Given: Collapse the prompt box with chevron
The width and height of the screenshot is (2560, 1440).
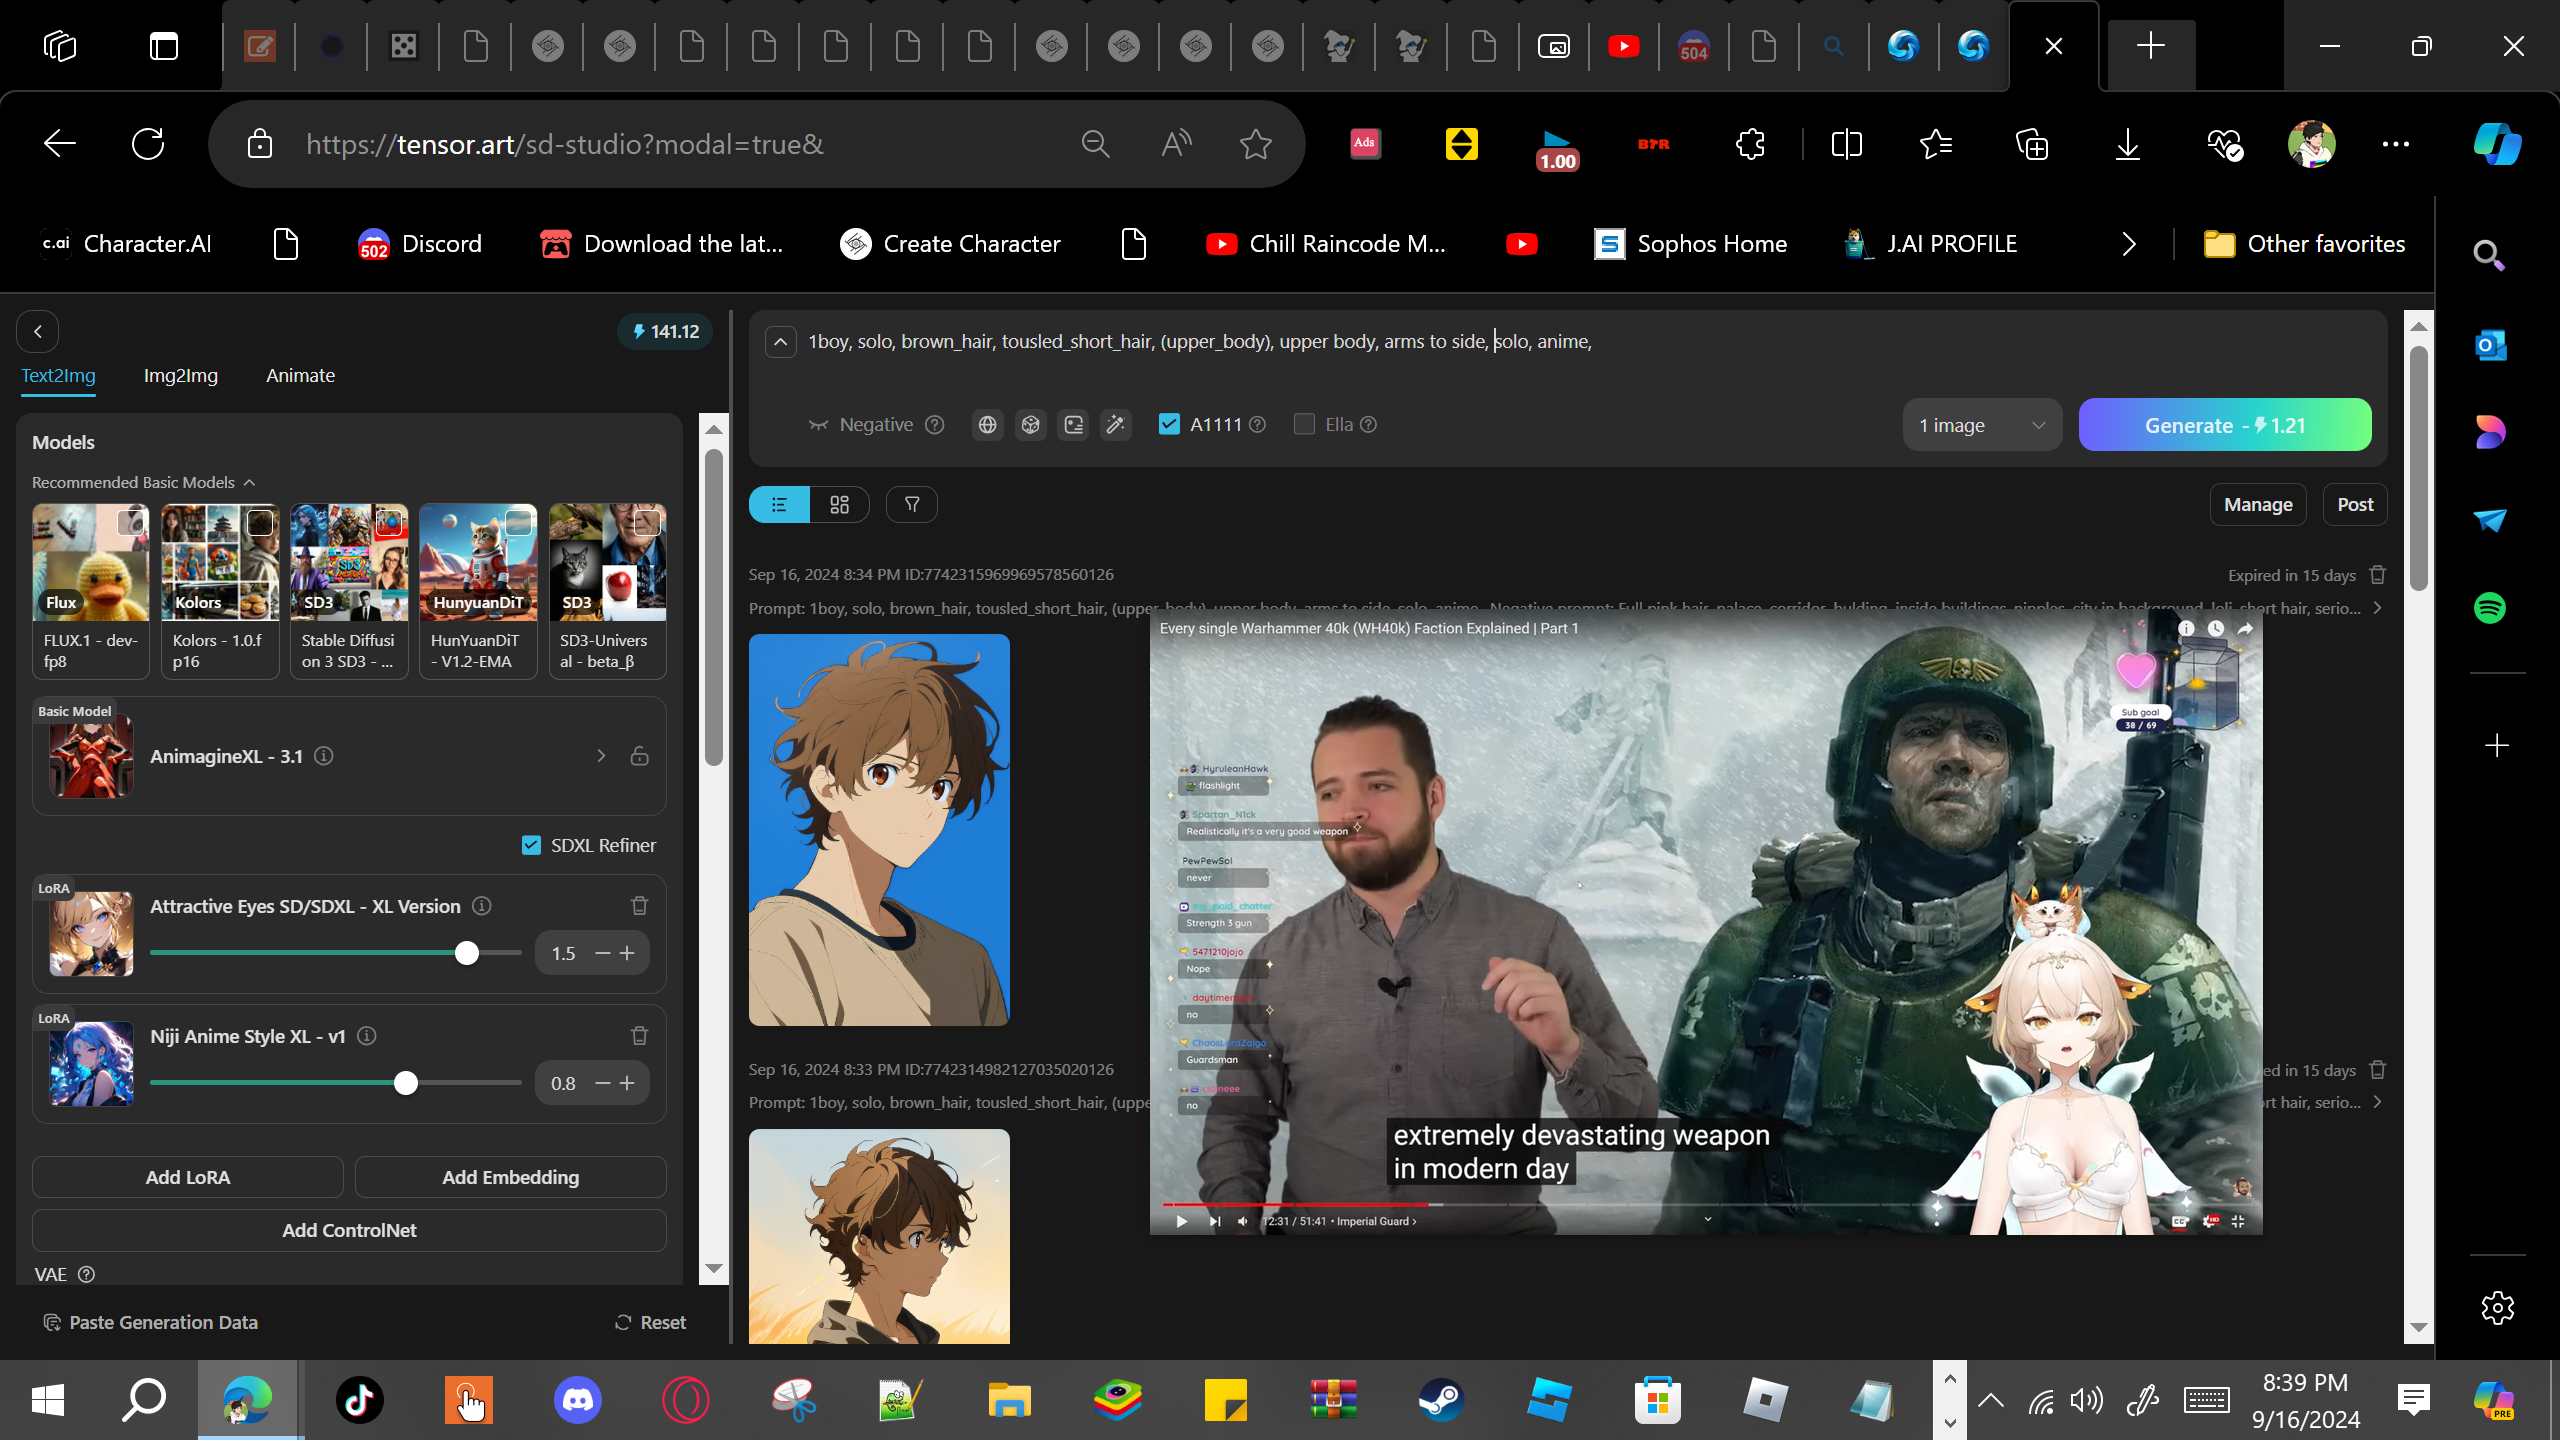Looking at the screenshot, I should (781, 342).
